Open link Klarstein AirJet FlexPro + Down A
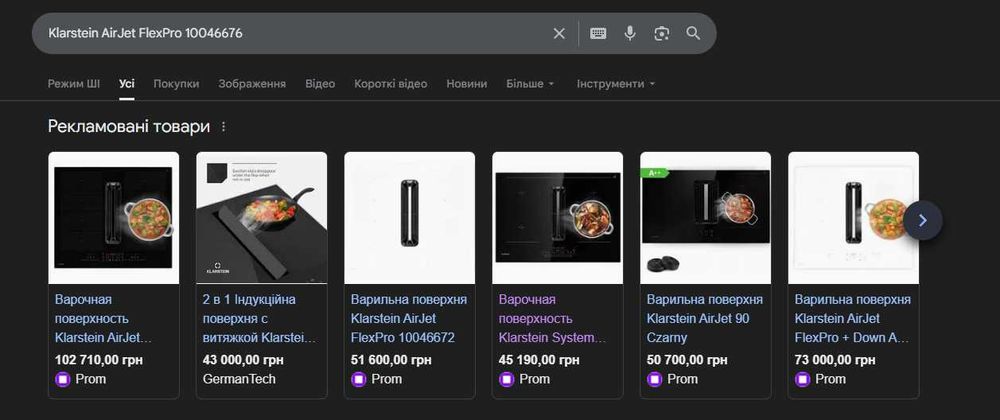This screenshot has height=420, width=1000. point(853,318)
